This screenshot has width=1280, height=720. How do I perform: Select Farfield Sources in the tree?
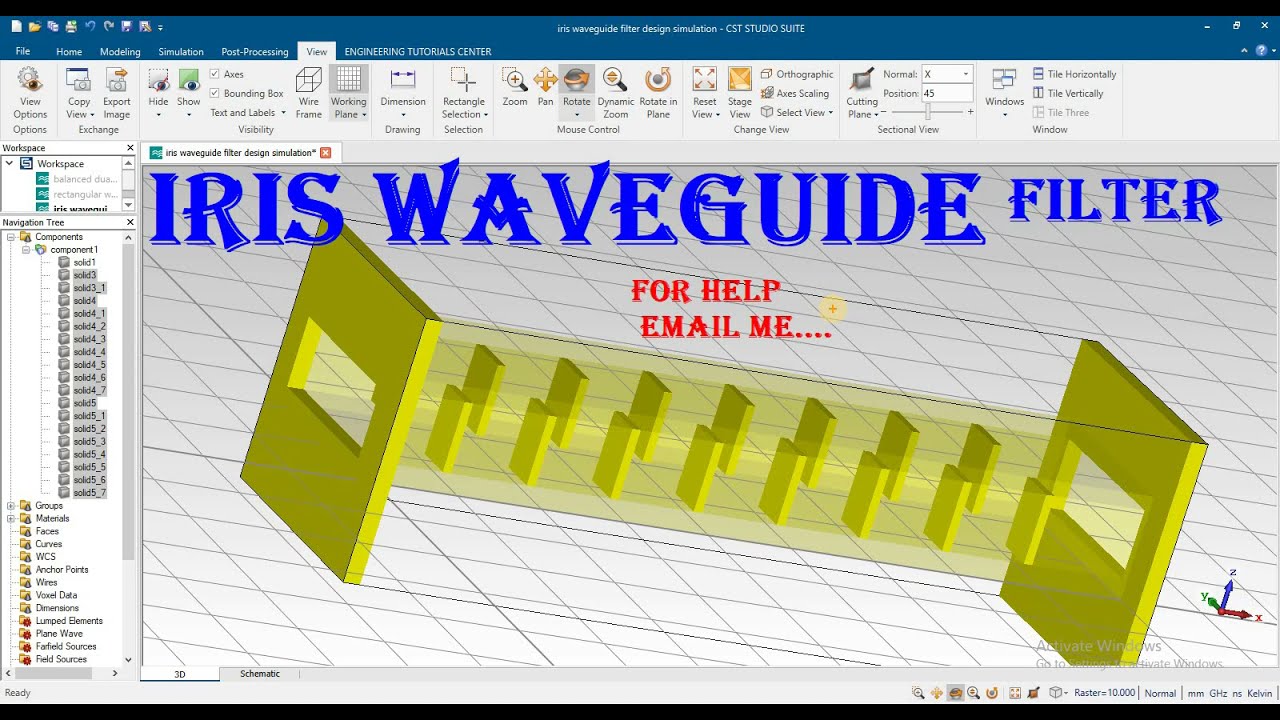click(66, 647)
